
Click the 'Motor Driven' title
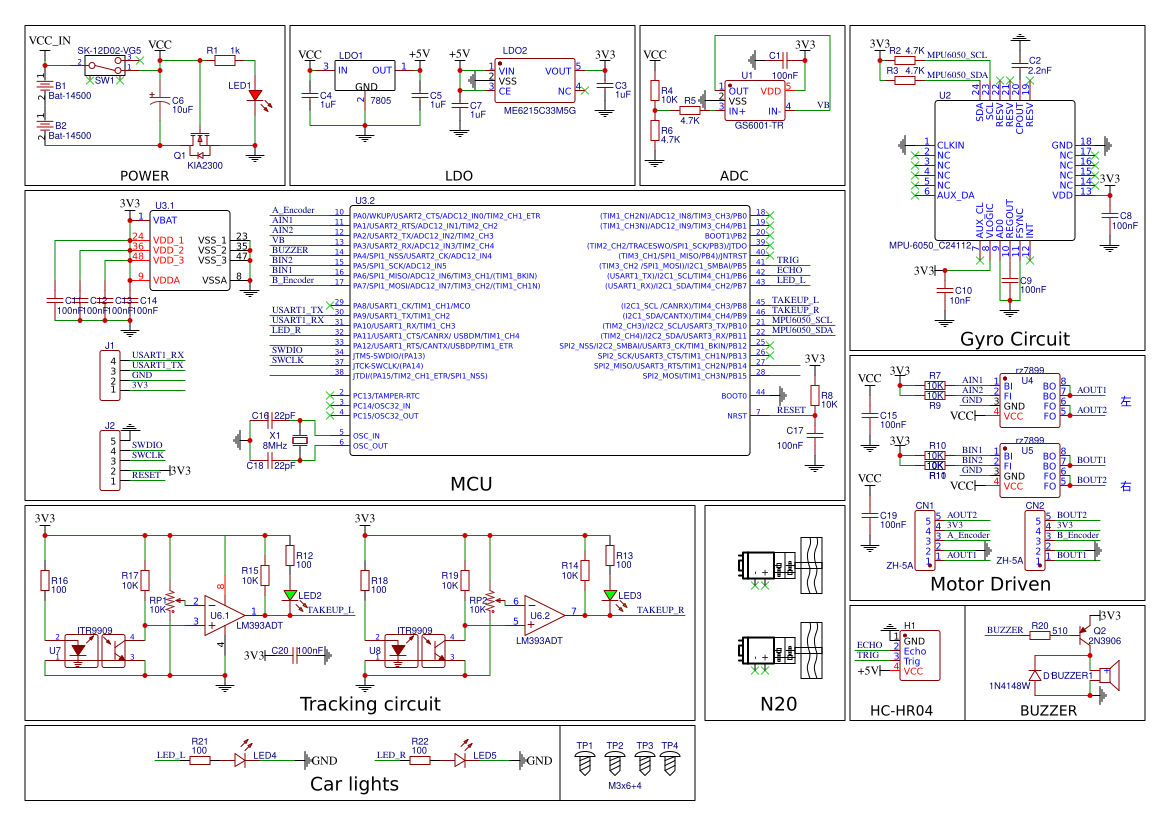(x=991, y=585)
